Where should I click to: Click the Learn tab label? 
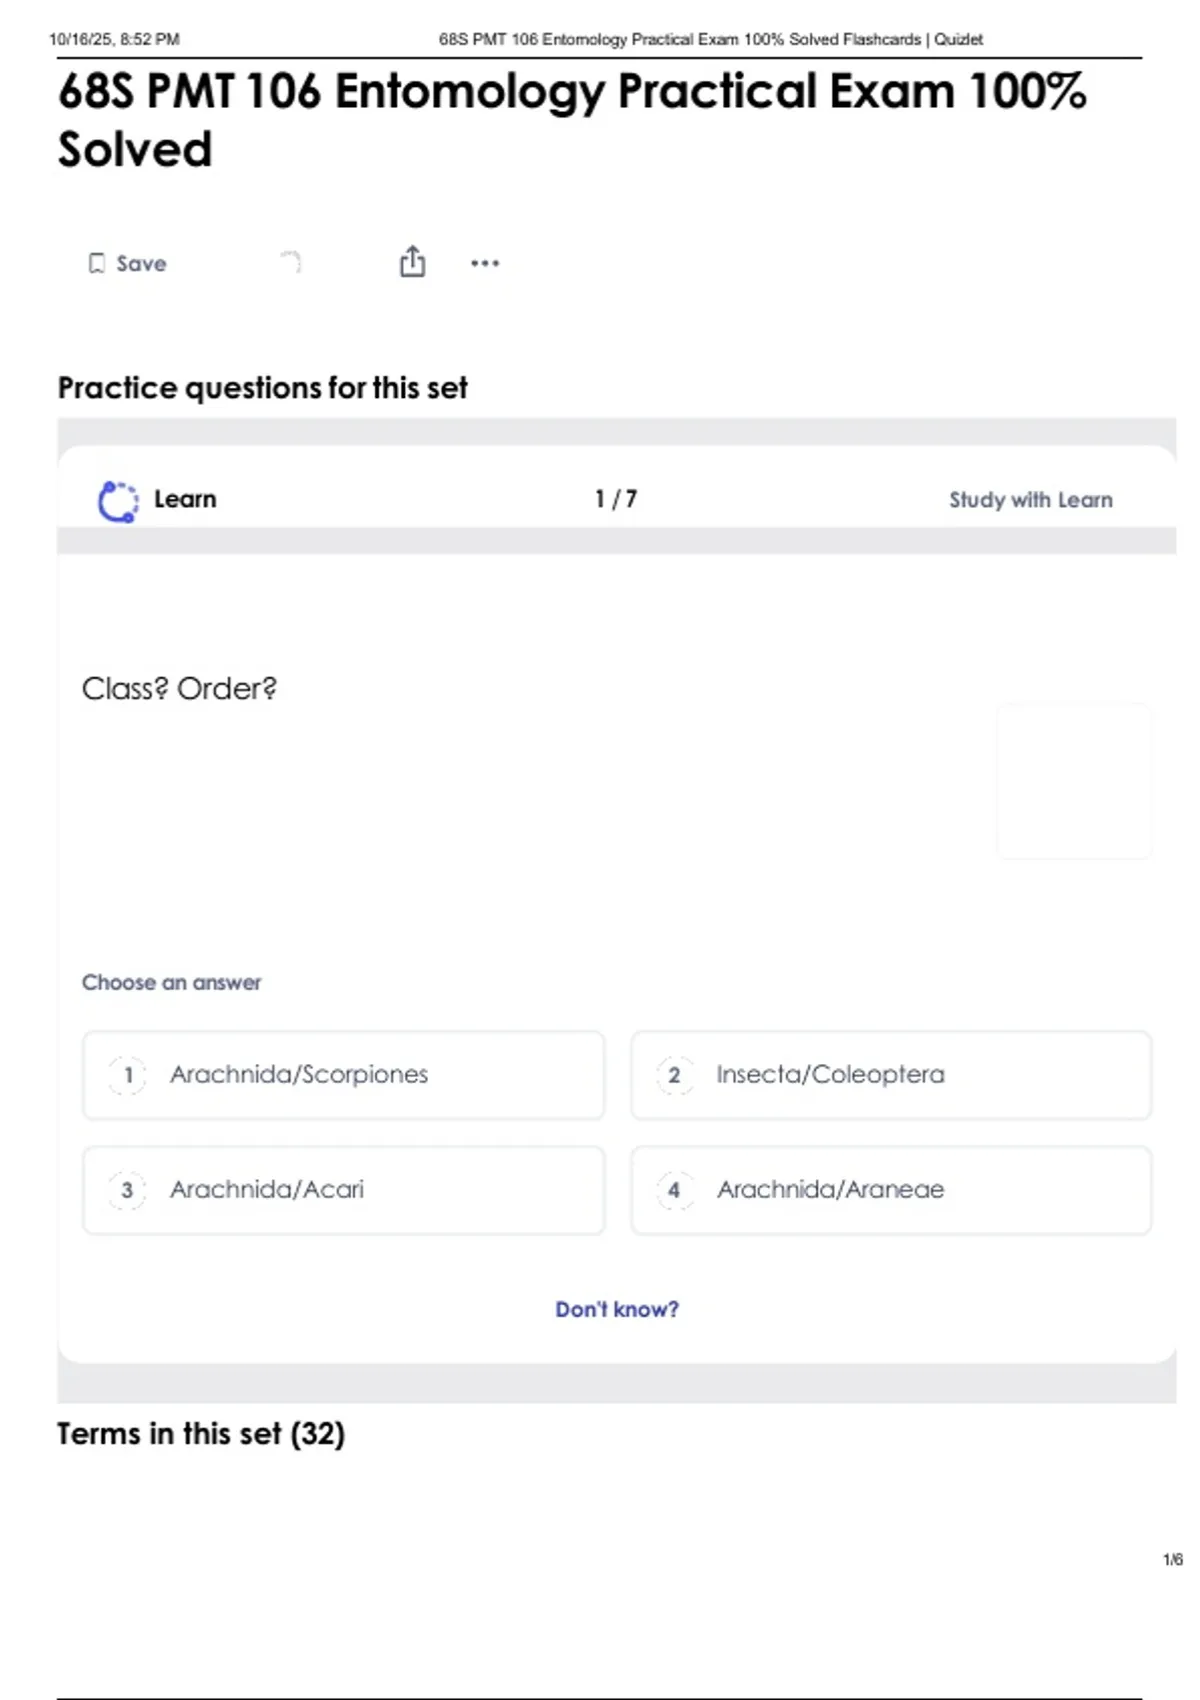(185, 499)
